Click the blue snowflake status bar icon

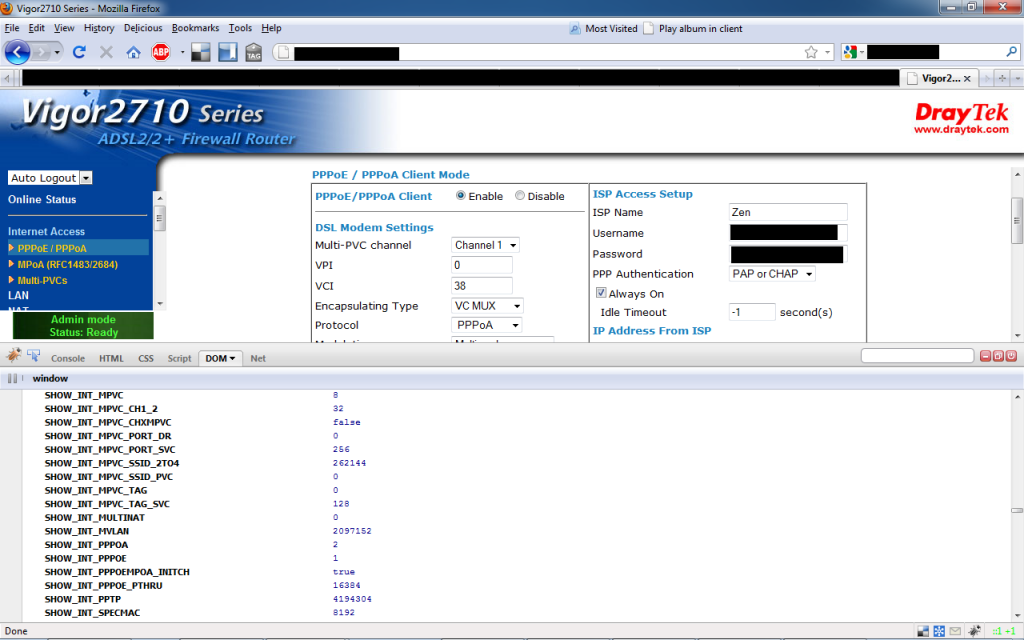pos(940,631)
